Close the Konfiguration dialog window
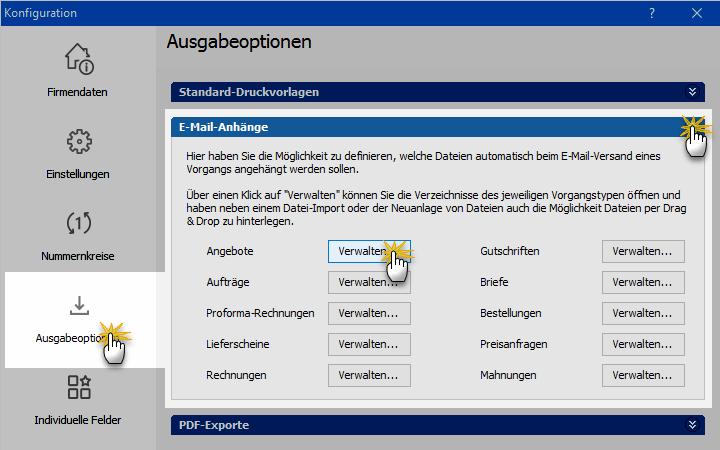The height and width of the screenshot is (450, 720). 697,13
